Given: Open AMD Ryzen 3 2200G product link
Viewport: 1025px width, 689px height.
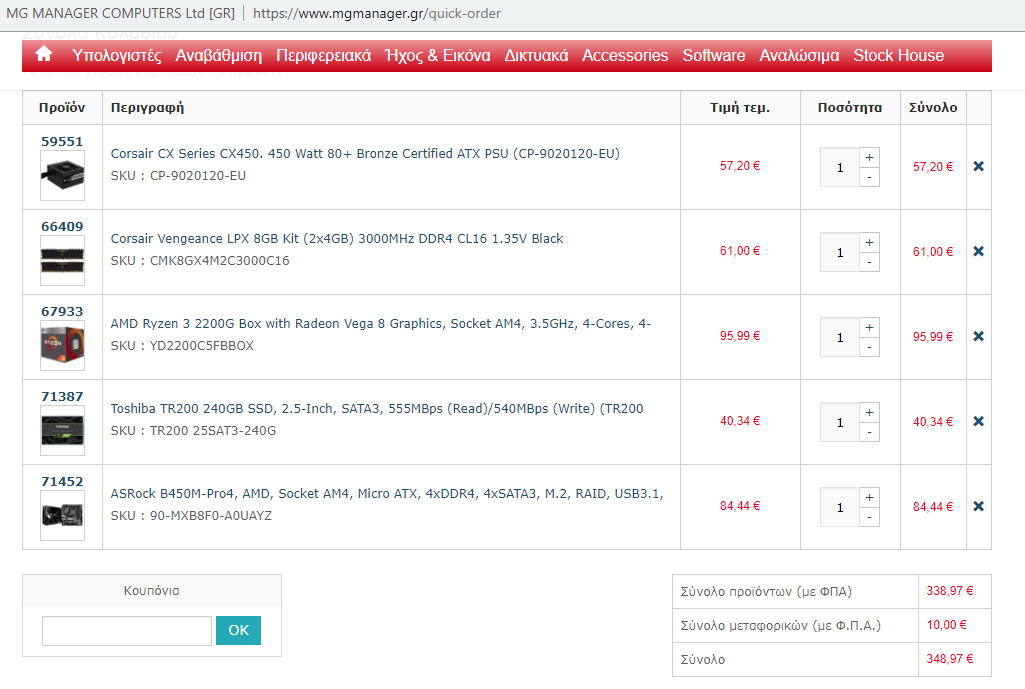Looking at the screenshot, I should tap(380, 324).
